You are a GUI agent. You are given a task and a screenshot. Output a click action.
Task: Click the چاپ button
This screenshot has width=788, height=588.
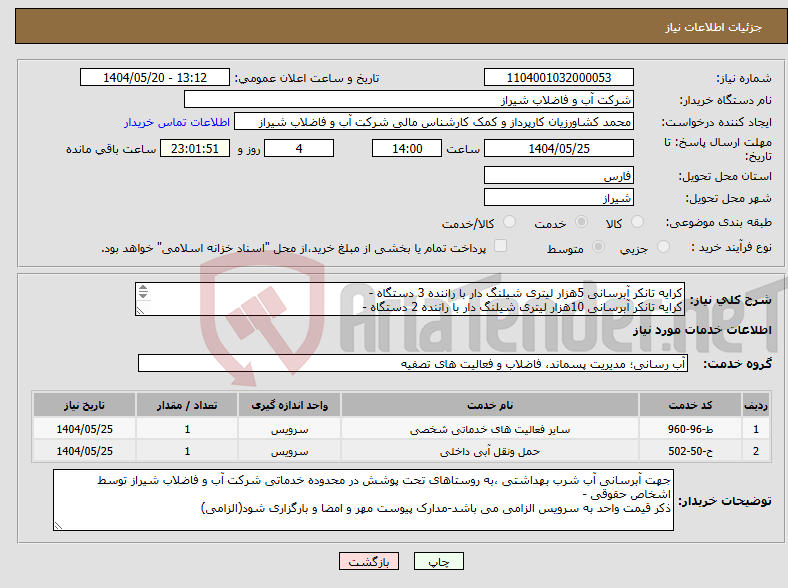pos(439,561)
